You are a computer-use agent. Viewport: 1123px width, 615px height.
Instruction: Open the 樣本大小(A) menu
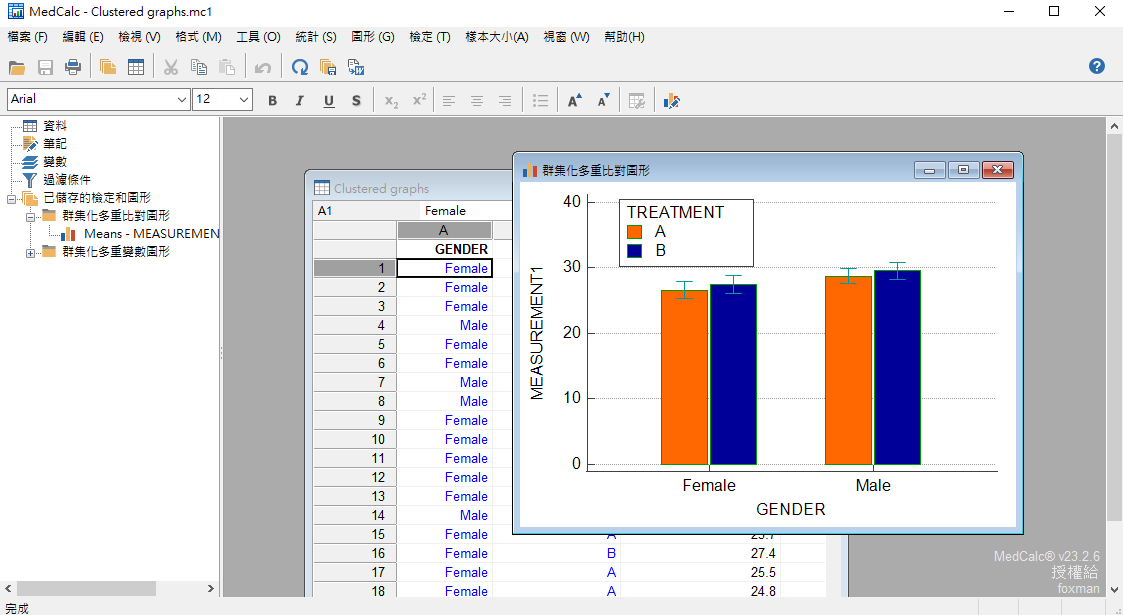(x=497, y=37)
